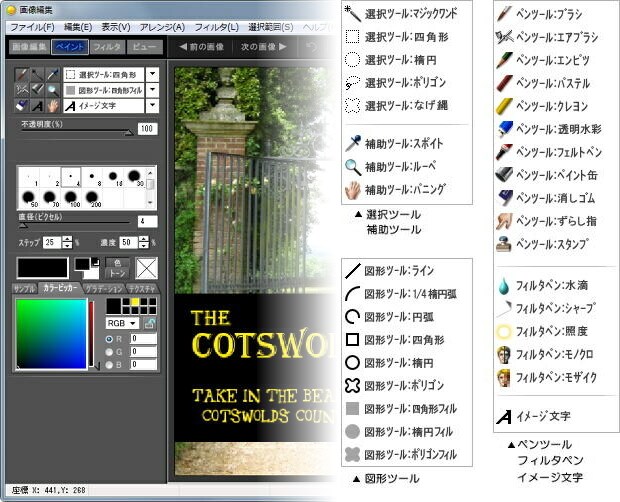Select the magnifier icon in the tool grid
620x502 pixels.
click(53, 90)
